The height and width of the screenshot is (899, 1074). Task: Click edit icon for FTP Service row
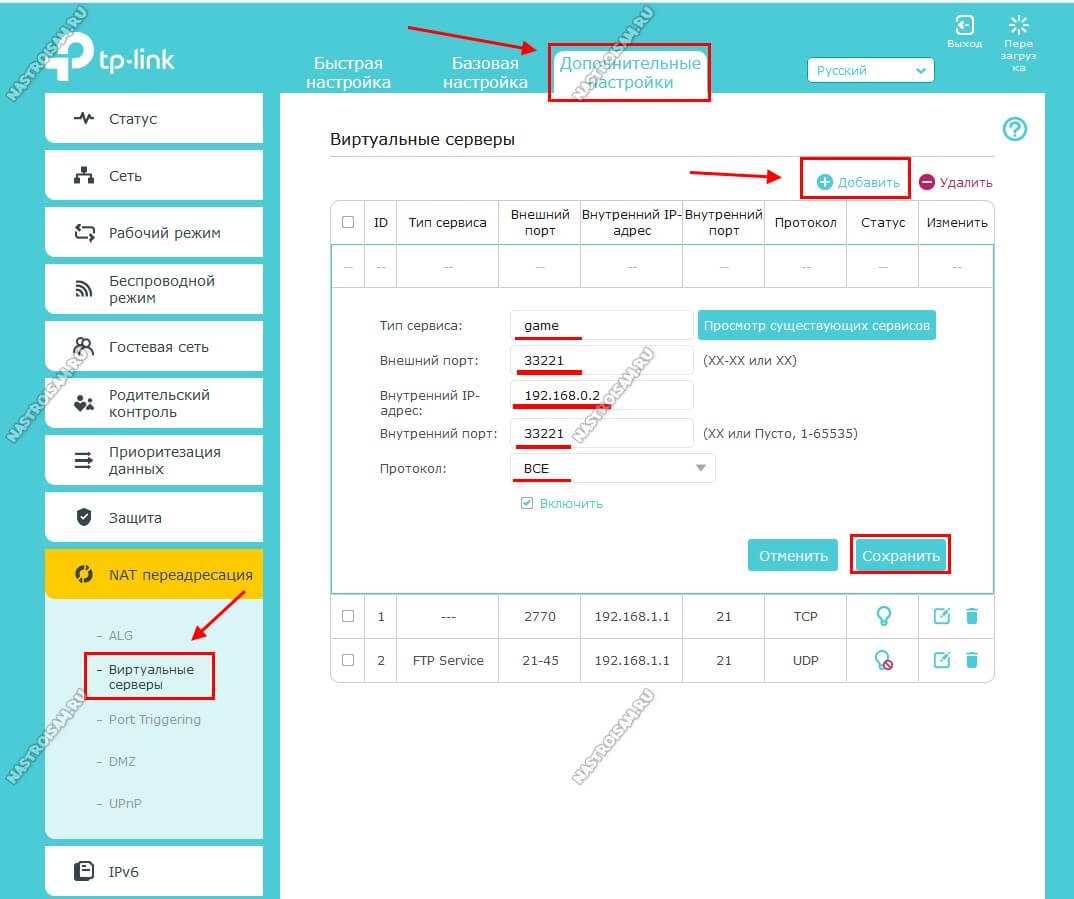(941, 660)
